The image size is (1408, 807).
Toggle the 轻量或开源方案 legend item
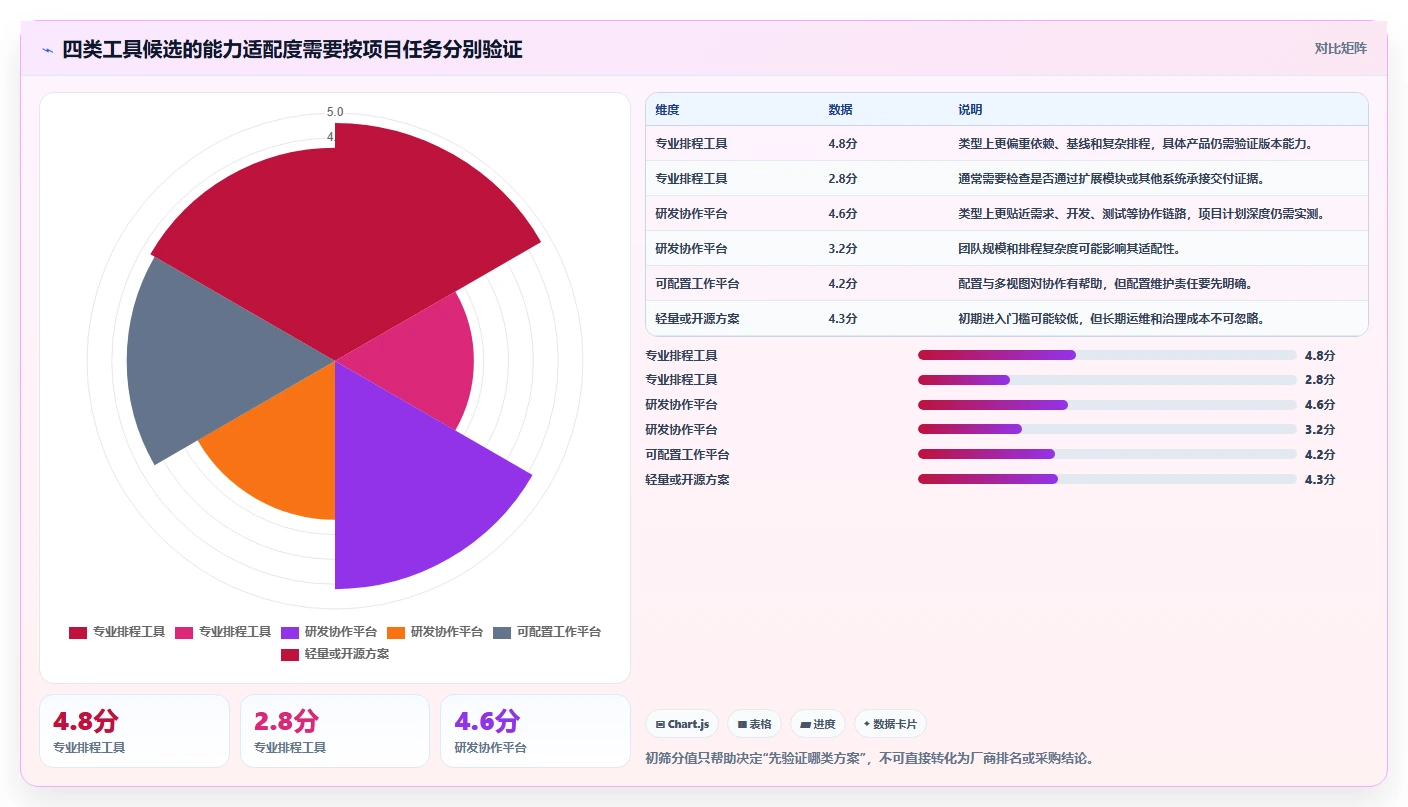click(x=335, y=654)
